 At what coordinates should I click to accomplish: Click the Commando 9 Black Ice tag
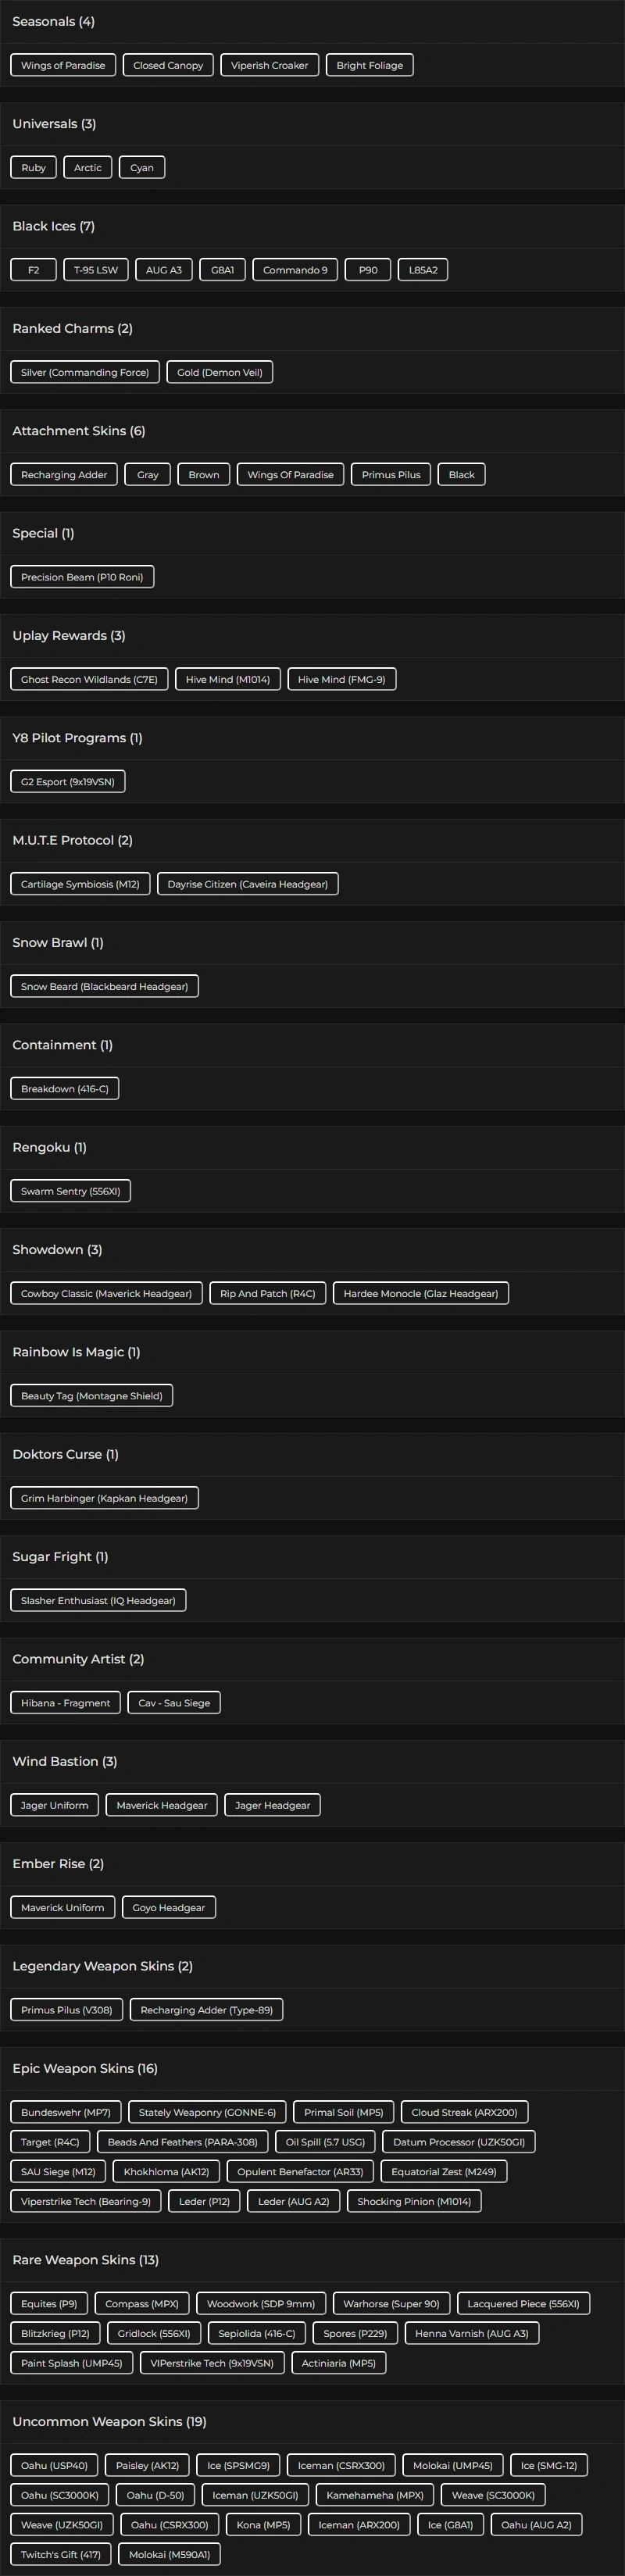(x=295, y=270)
